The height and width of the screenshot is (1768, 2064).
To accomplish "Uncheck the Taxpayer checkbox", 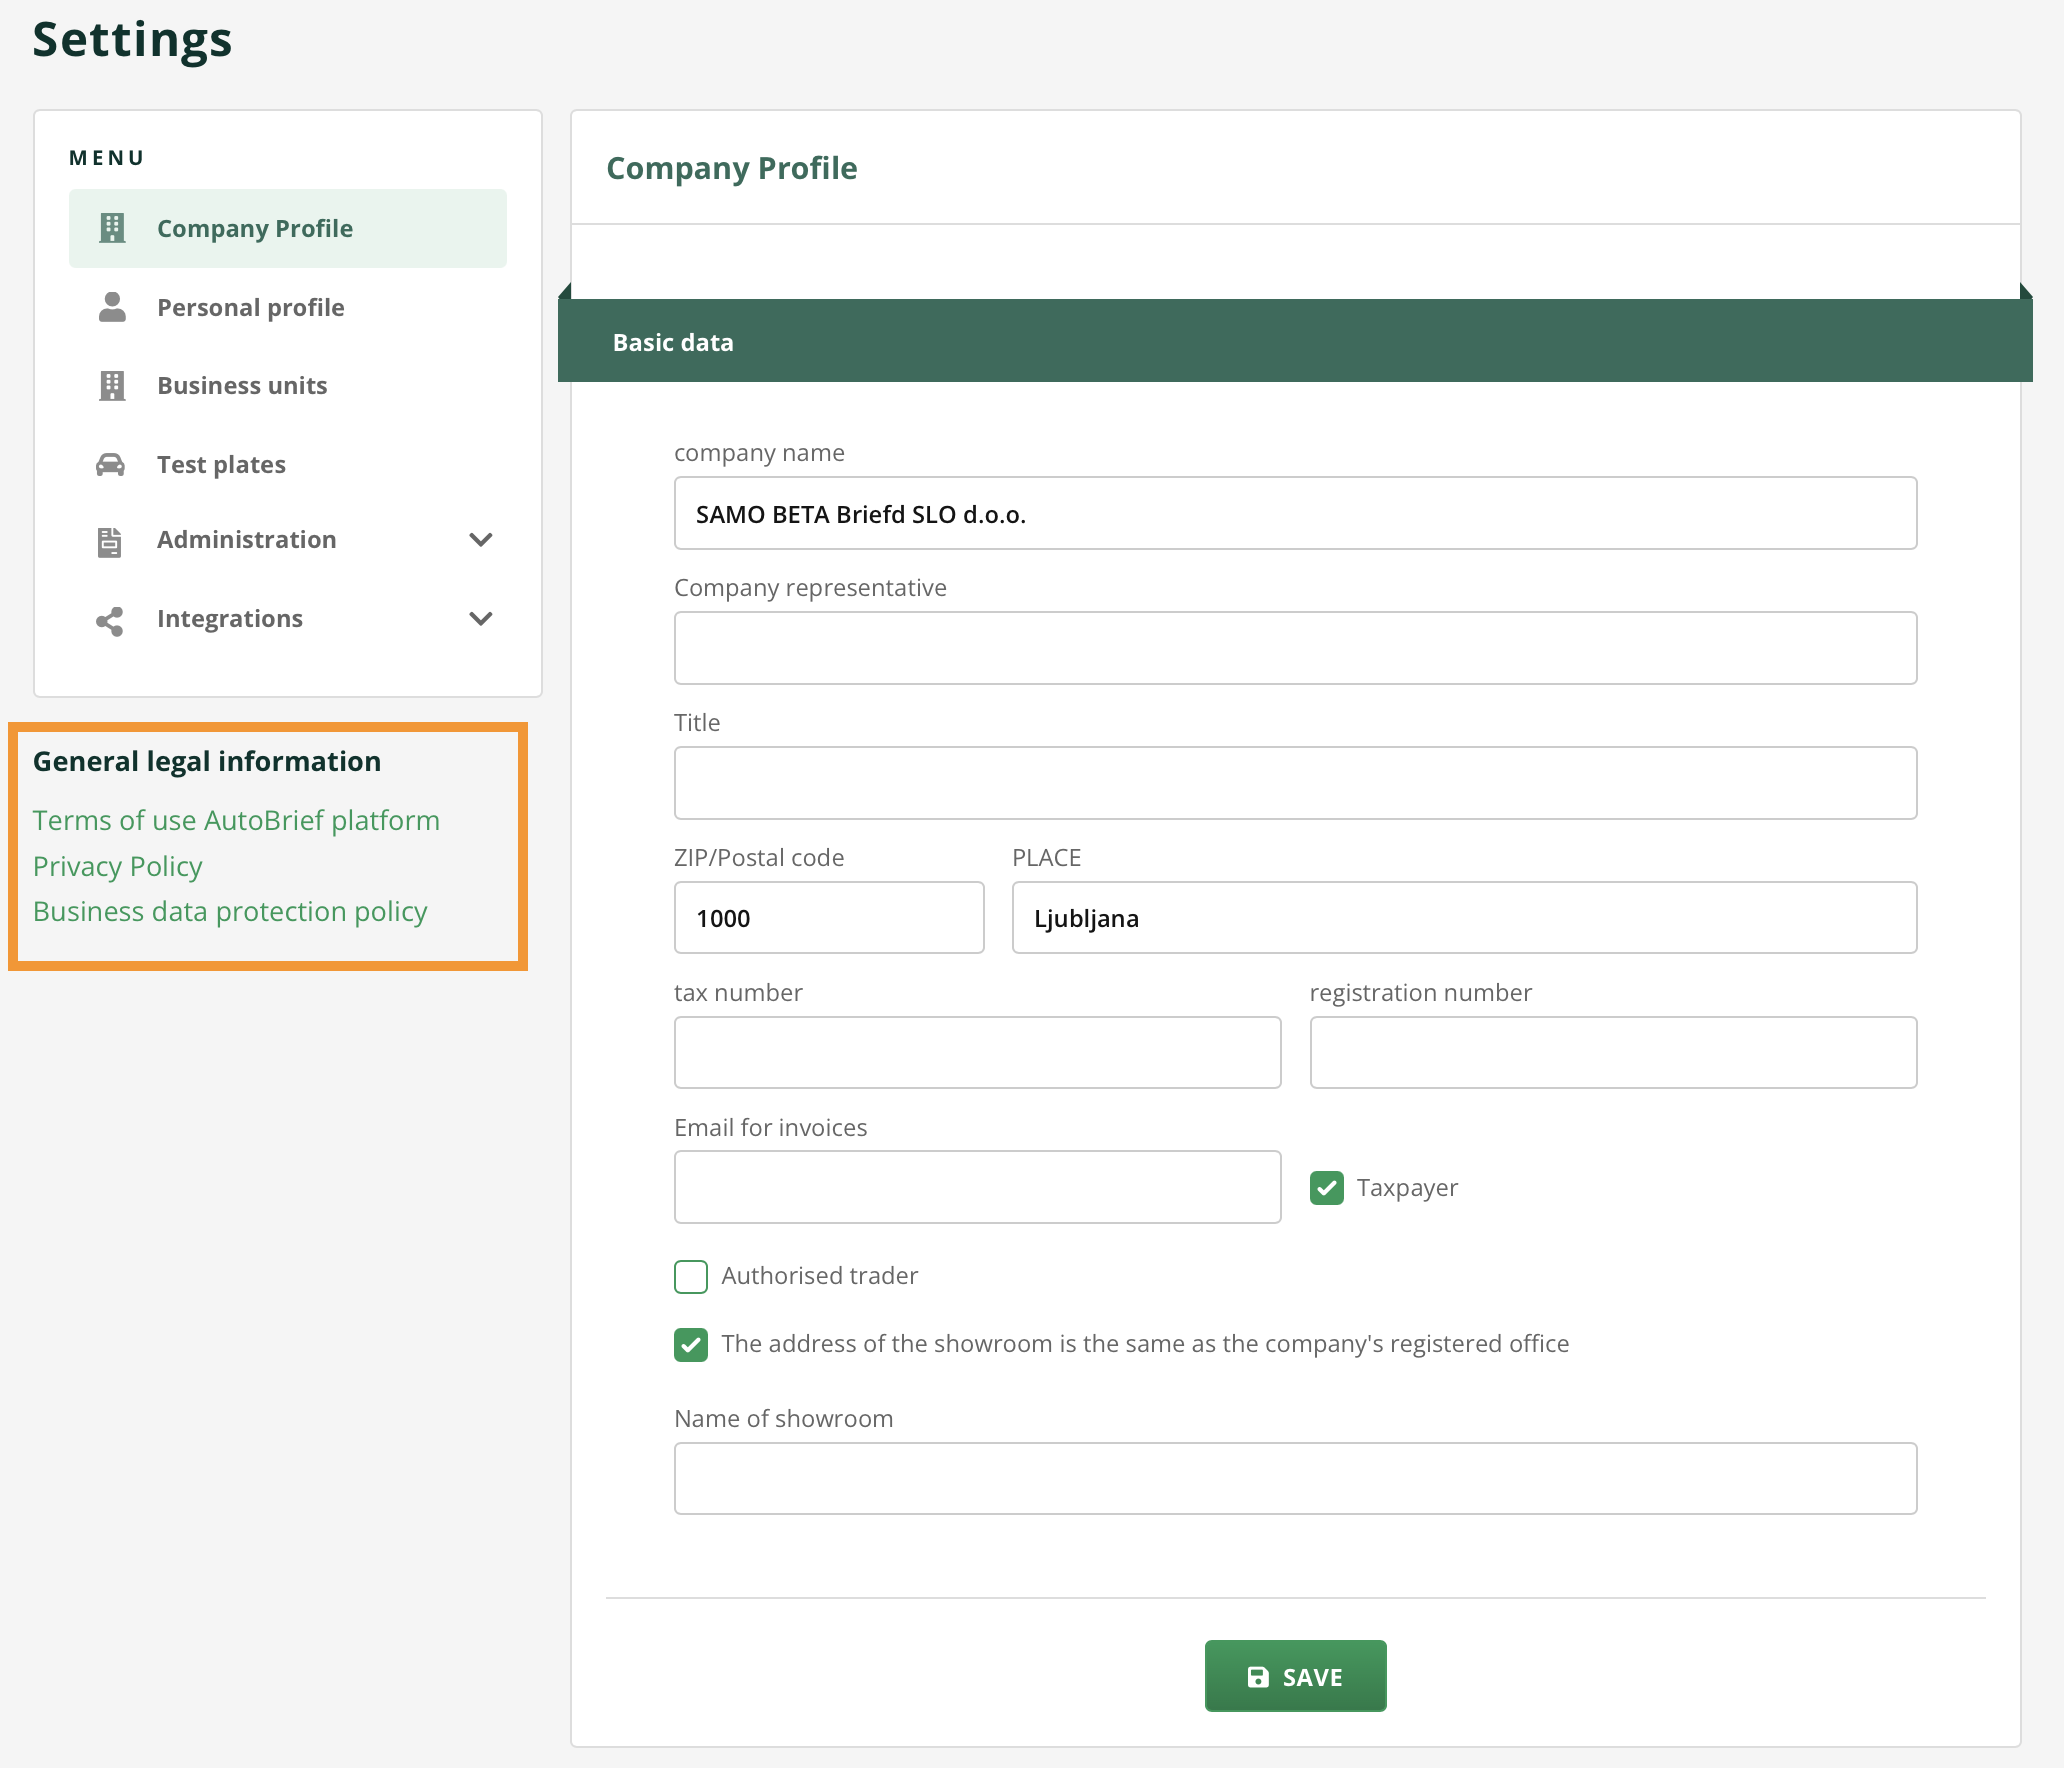I will click(x=1326, y=1188).
